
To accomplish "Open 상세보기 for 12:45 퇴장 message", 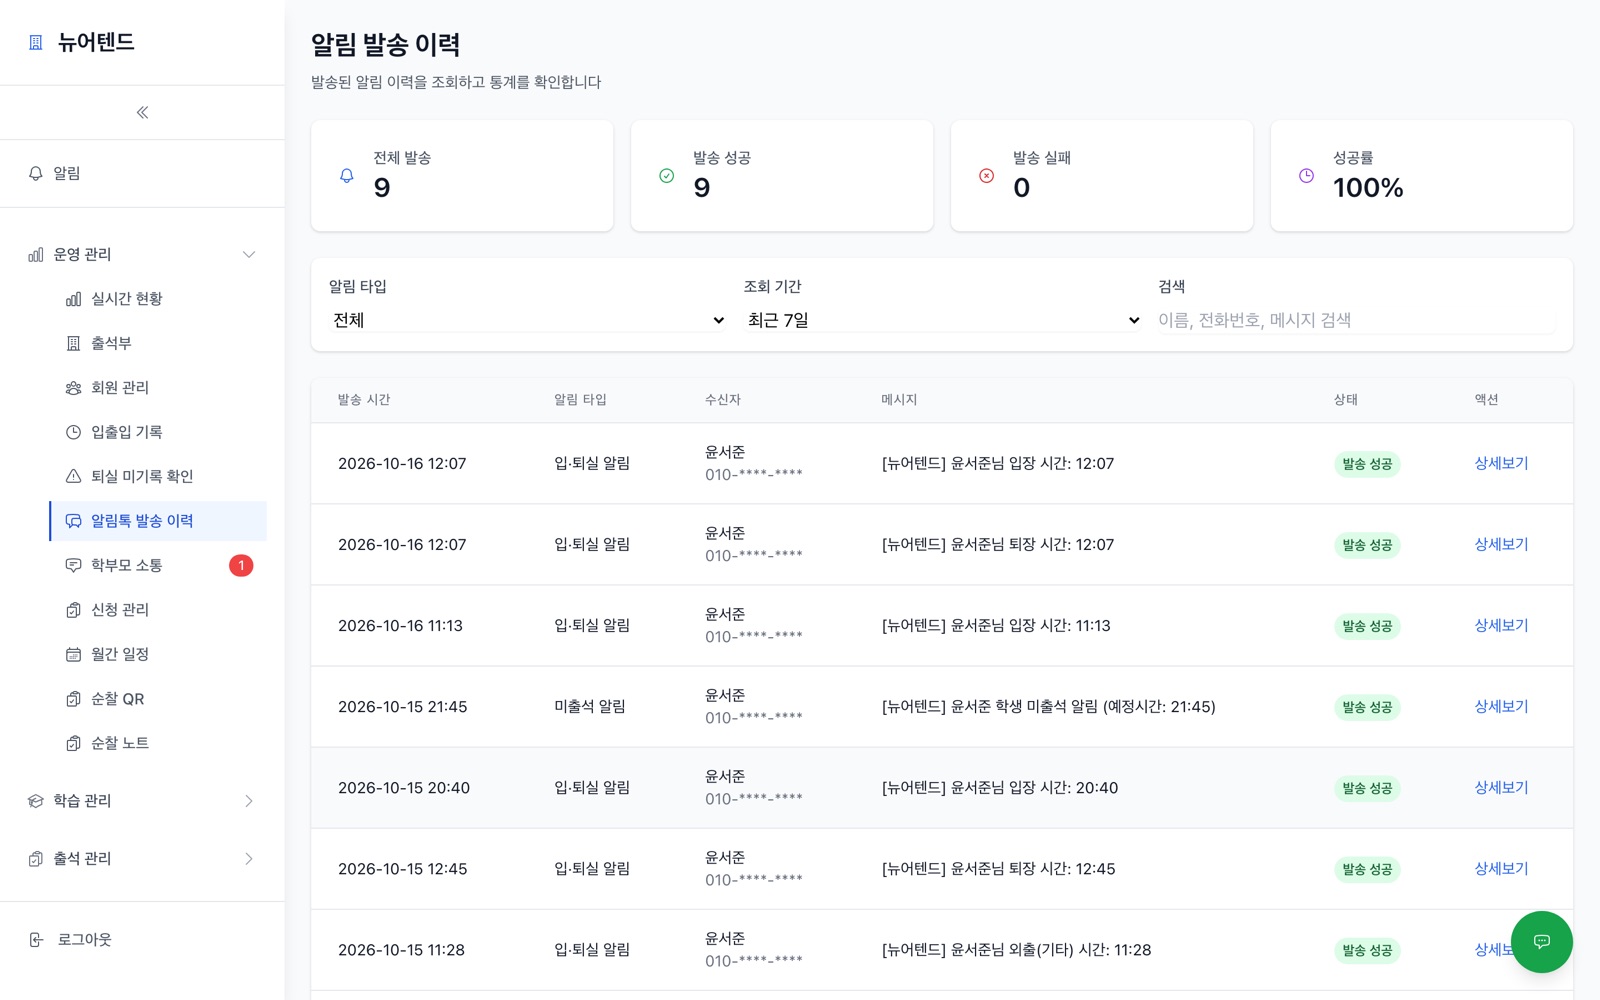I will click(1501, 868).
